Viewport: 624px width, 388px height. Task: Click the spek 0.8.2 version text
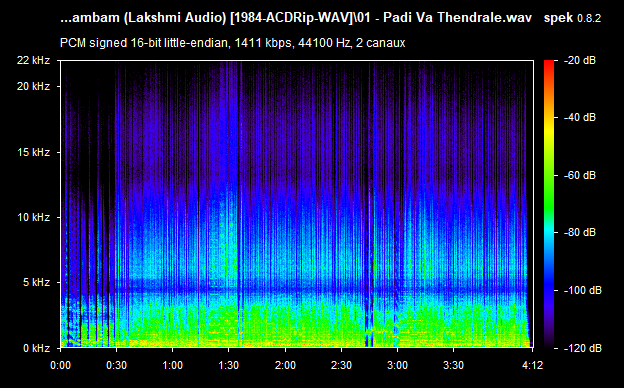click(x=572, y=18)
